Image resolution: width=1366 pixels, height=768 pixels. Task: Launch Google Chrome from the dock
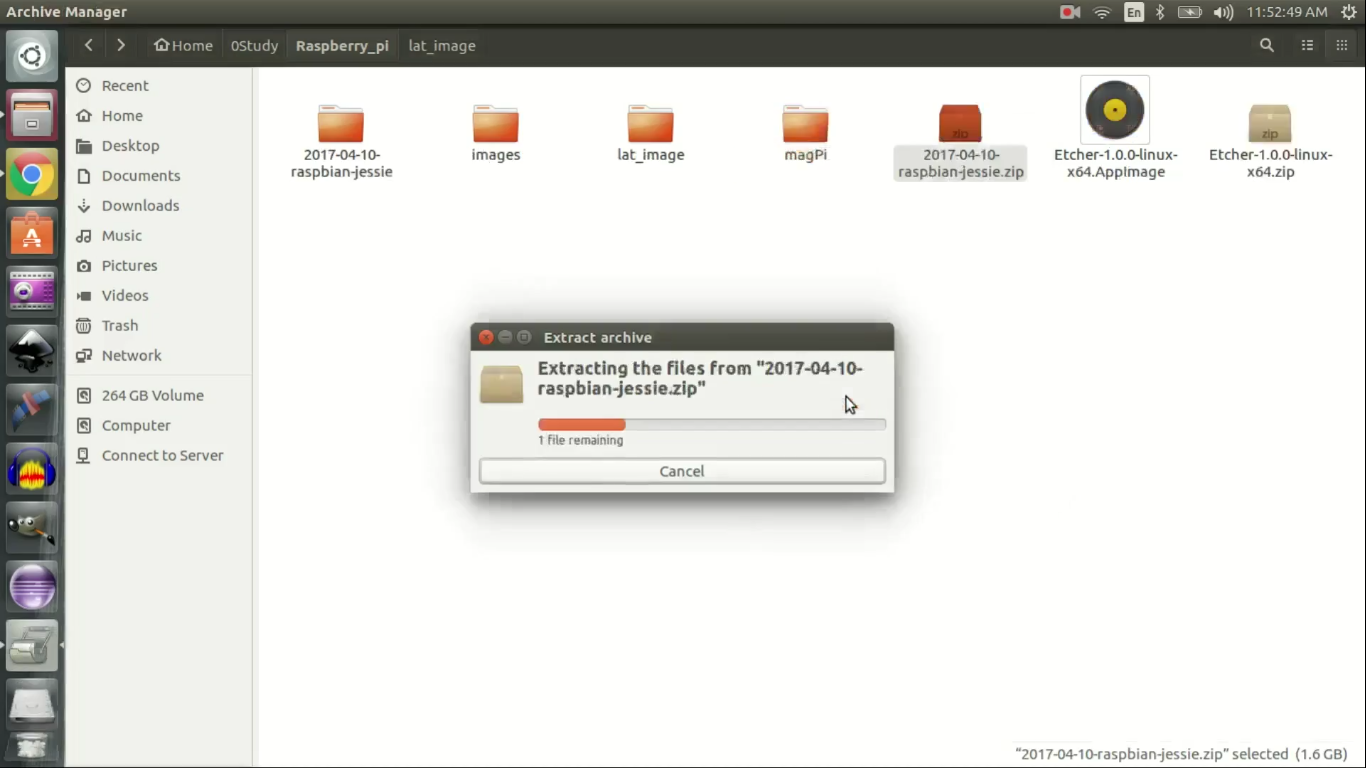pyautogui.click(x=32, y=175)
